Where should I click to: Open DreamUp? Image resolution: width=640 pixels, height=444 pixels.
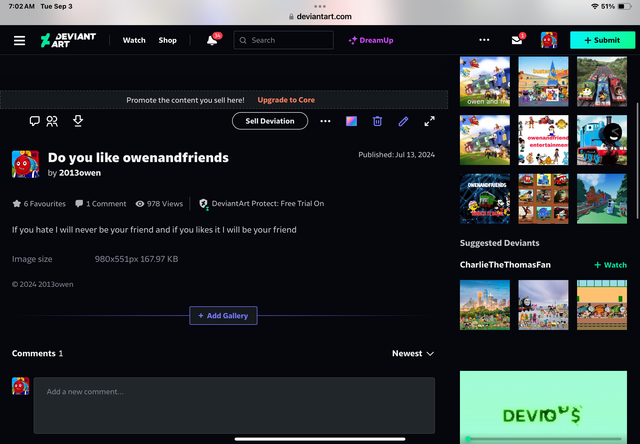click(x=371, y=40)
